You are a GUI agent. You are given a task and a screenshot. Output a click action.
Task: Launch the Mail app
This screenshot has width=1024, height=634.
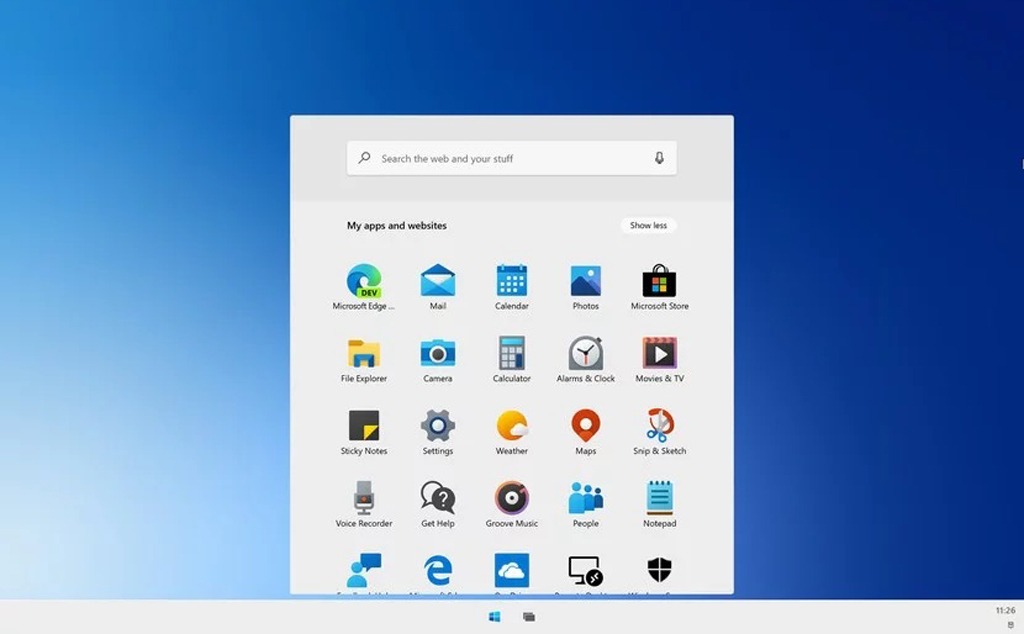pyautogui.click(x=438, y=287)
